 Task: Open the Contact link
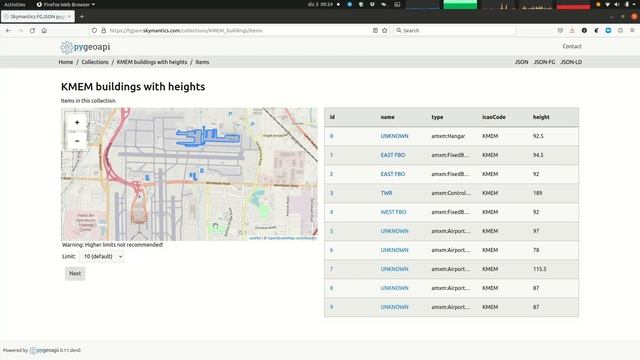572,47
